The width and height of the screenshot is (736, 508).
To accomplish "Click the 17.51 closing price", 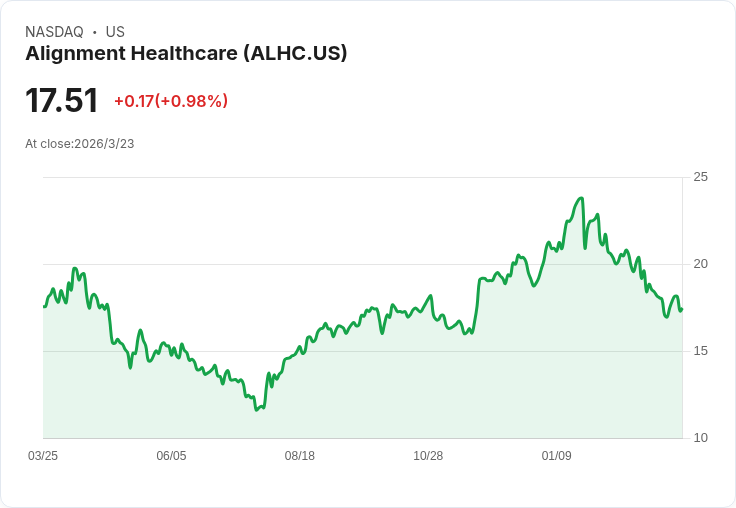I will (62, 101).
